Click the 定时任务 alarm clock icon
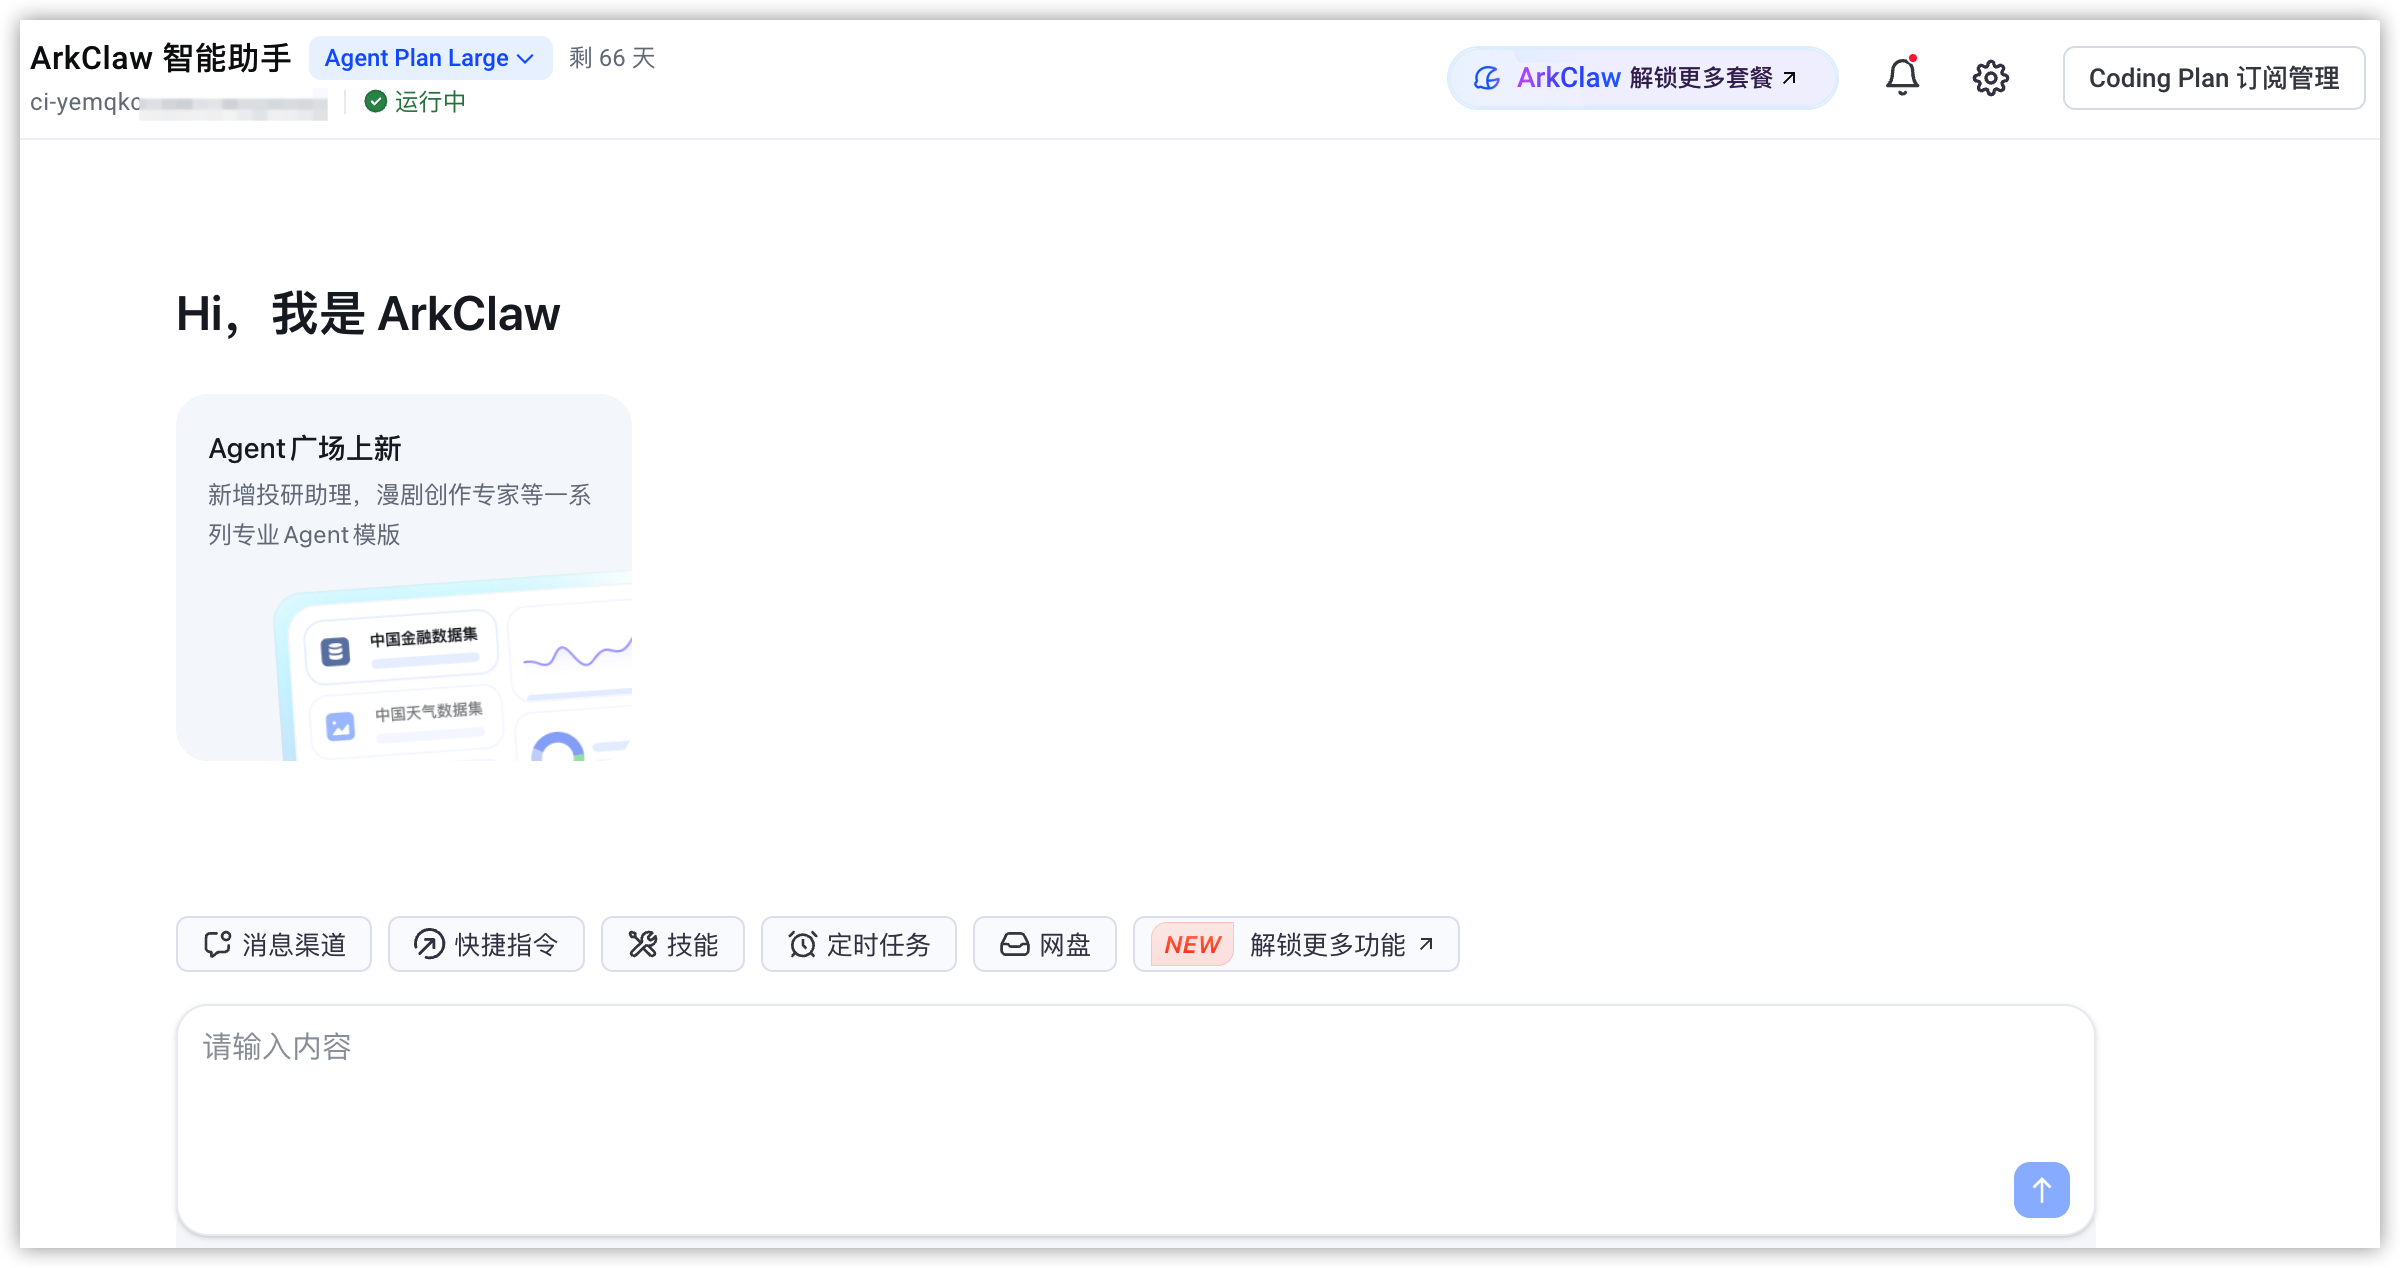The width and height of the screenshot is (2400, 1268). tap(802, 944)
